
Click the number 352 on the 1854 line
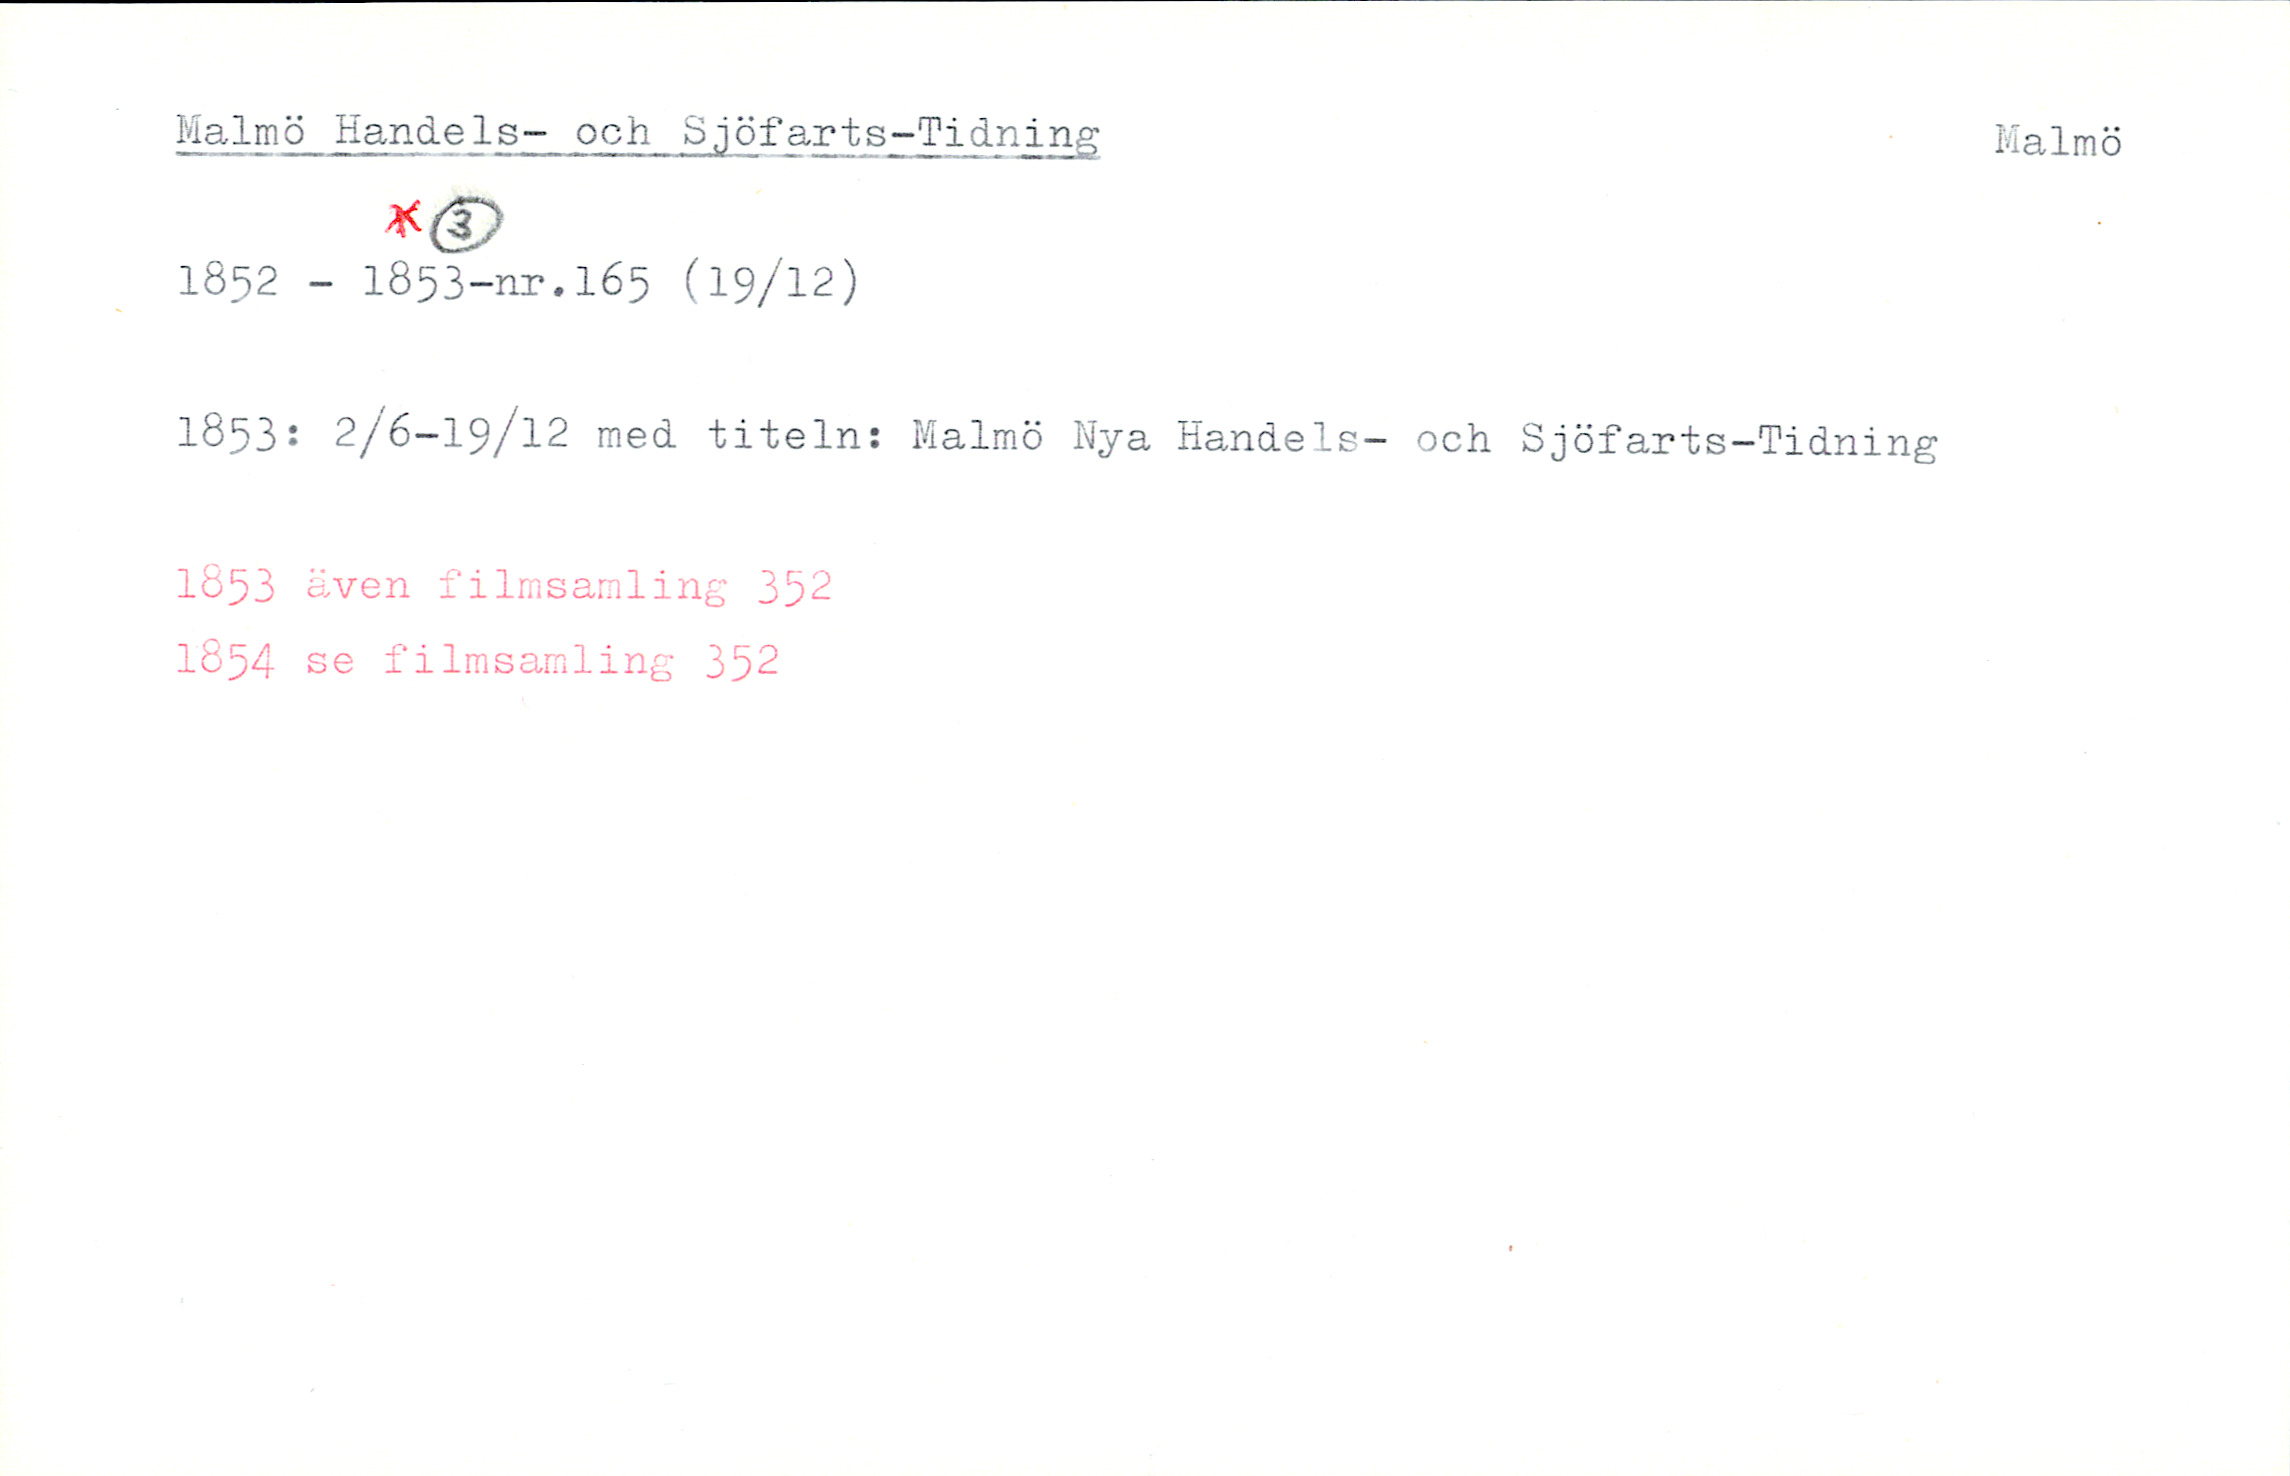(742, 662)
